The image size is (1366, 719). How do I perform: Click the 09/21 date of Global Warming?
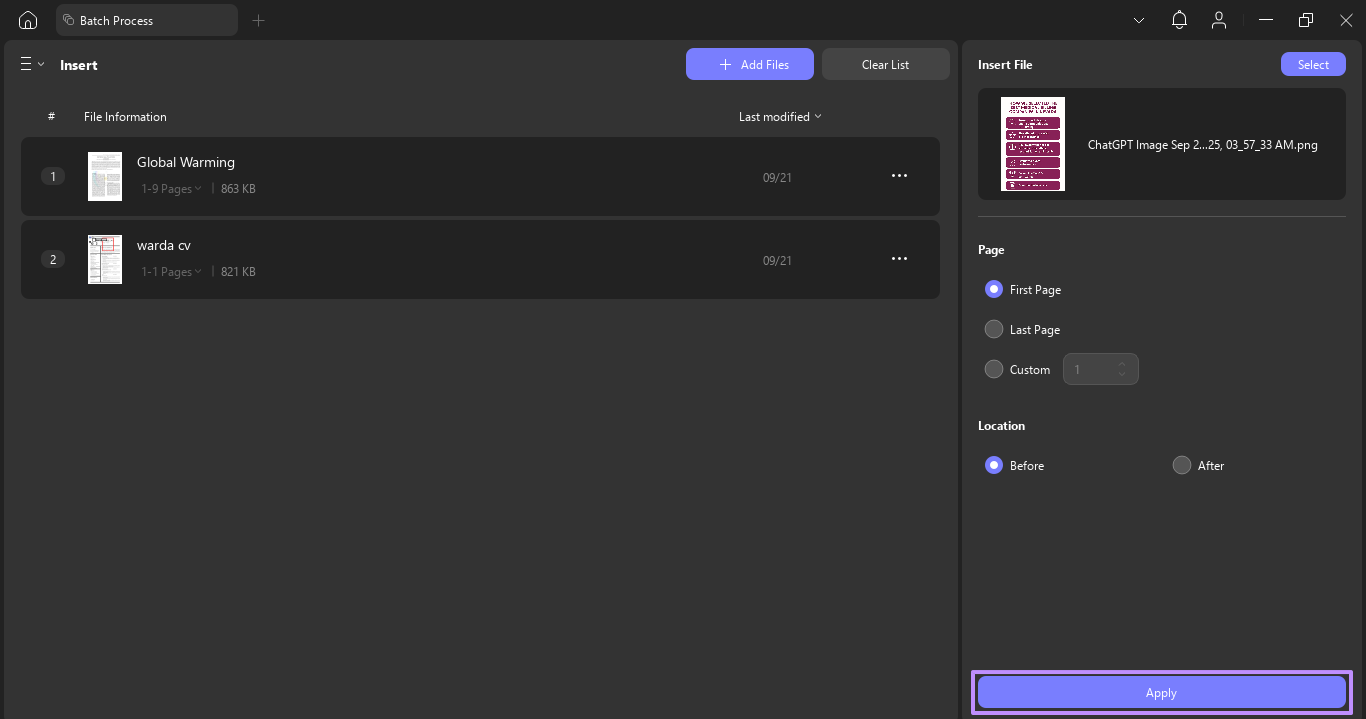(x=777, y=178)
